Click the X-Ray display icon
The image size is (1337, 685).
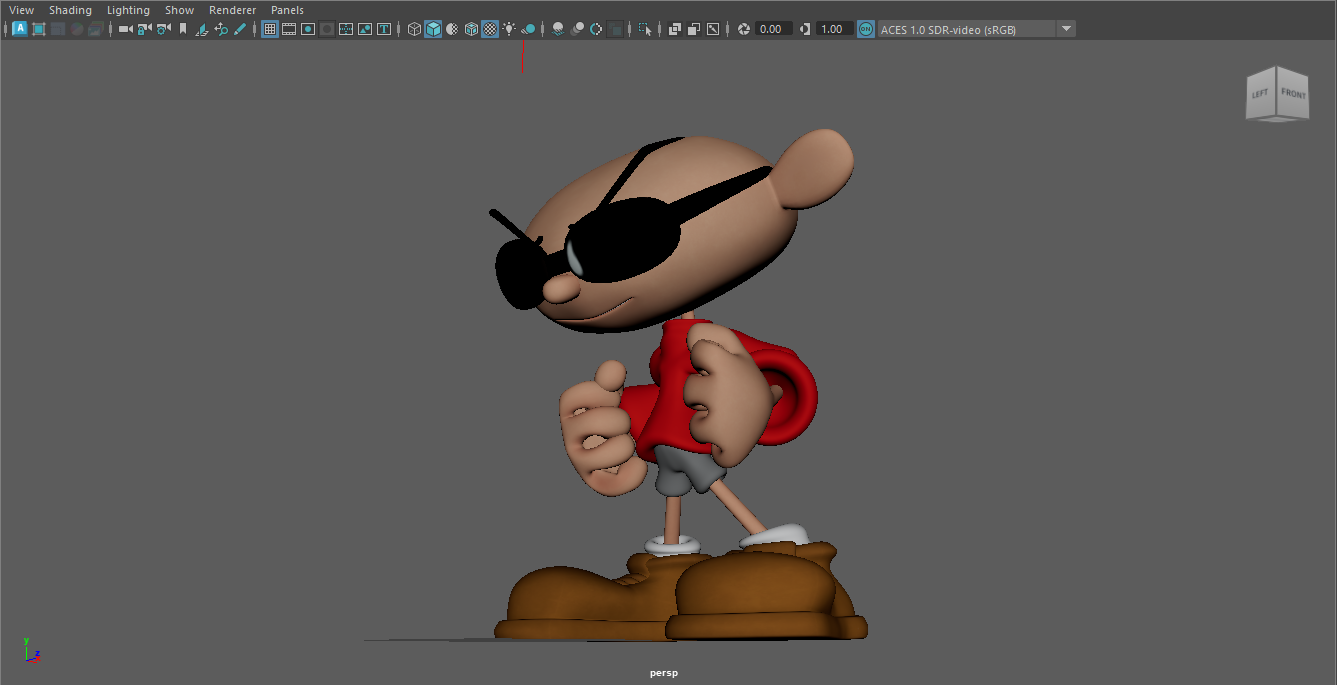pyautogui.click(x=675, y=29)
